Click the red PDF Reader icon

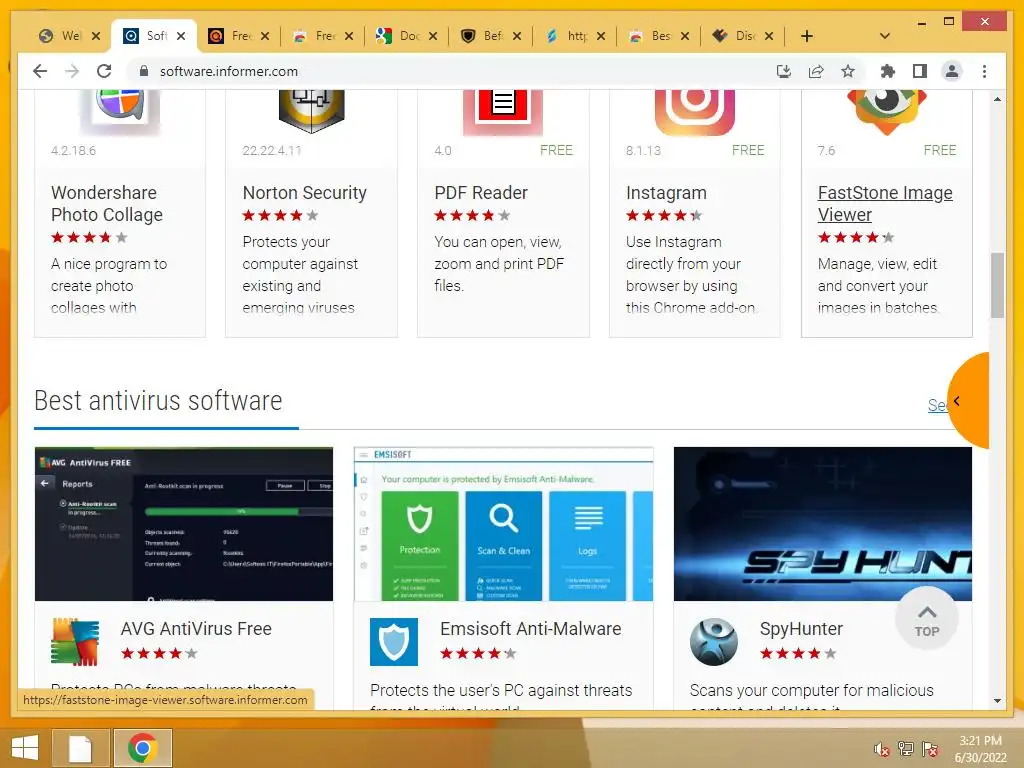pos(503,111)
